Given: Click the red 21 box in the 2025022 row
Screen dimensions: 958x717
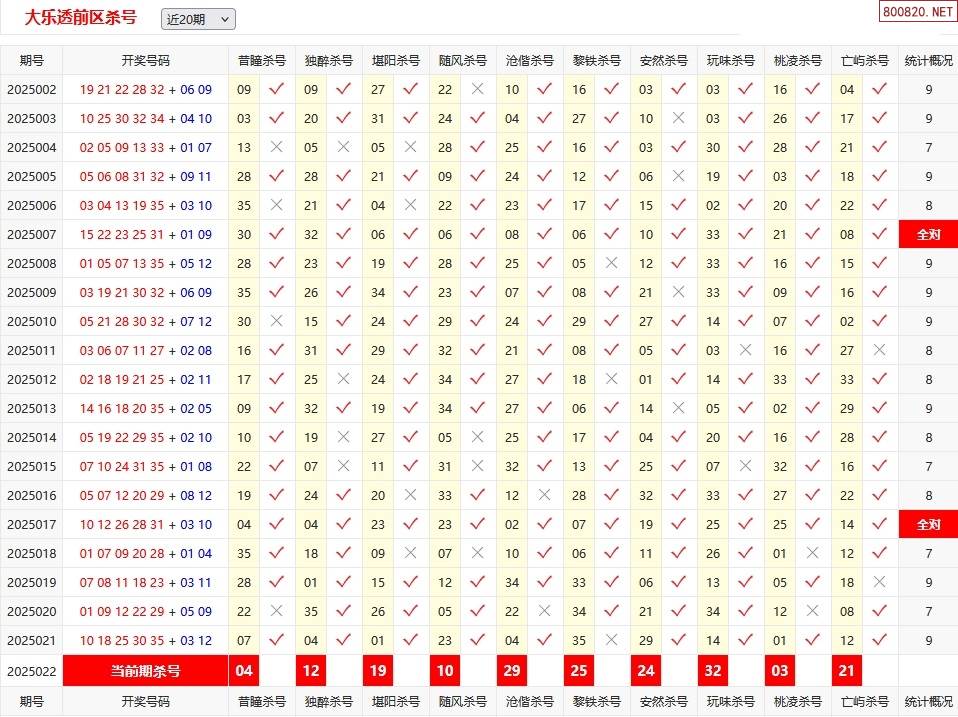Looking at the screenshot, I should tap(847, 671).
